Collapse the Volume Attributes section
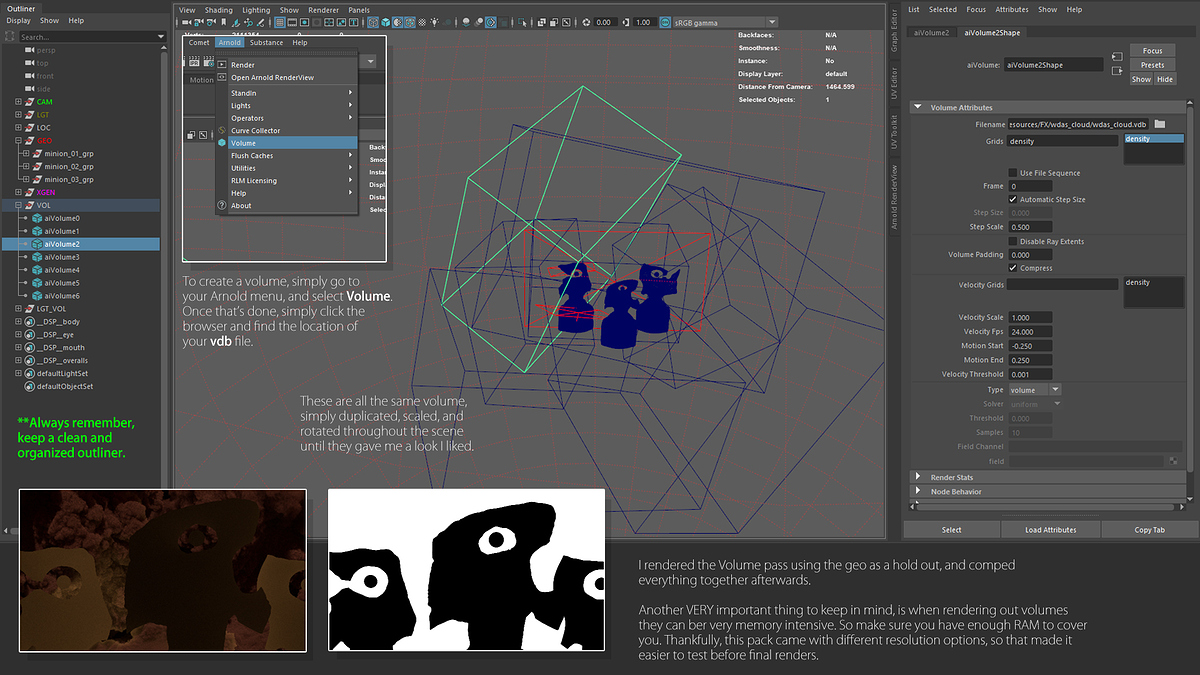This screenshot has height=675, width=1200. [x=917, y=107]
